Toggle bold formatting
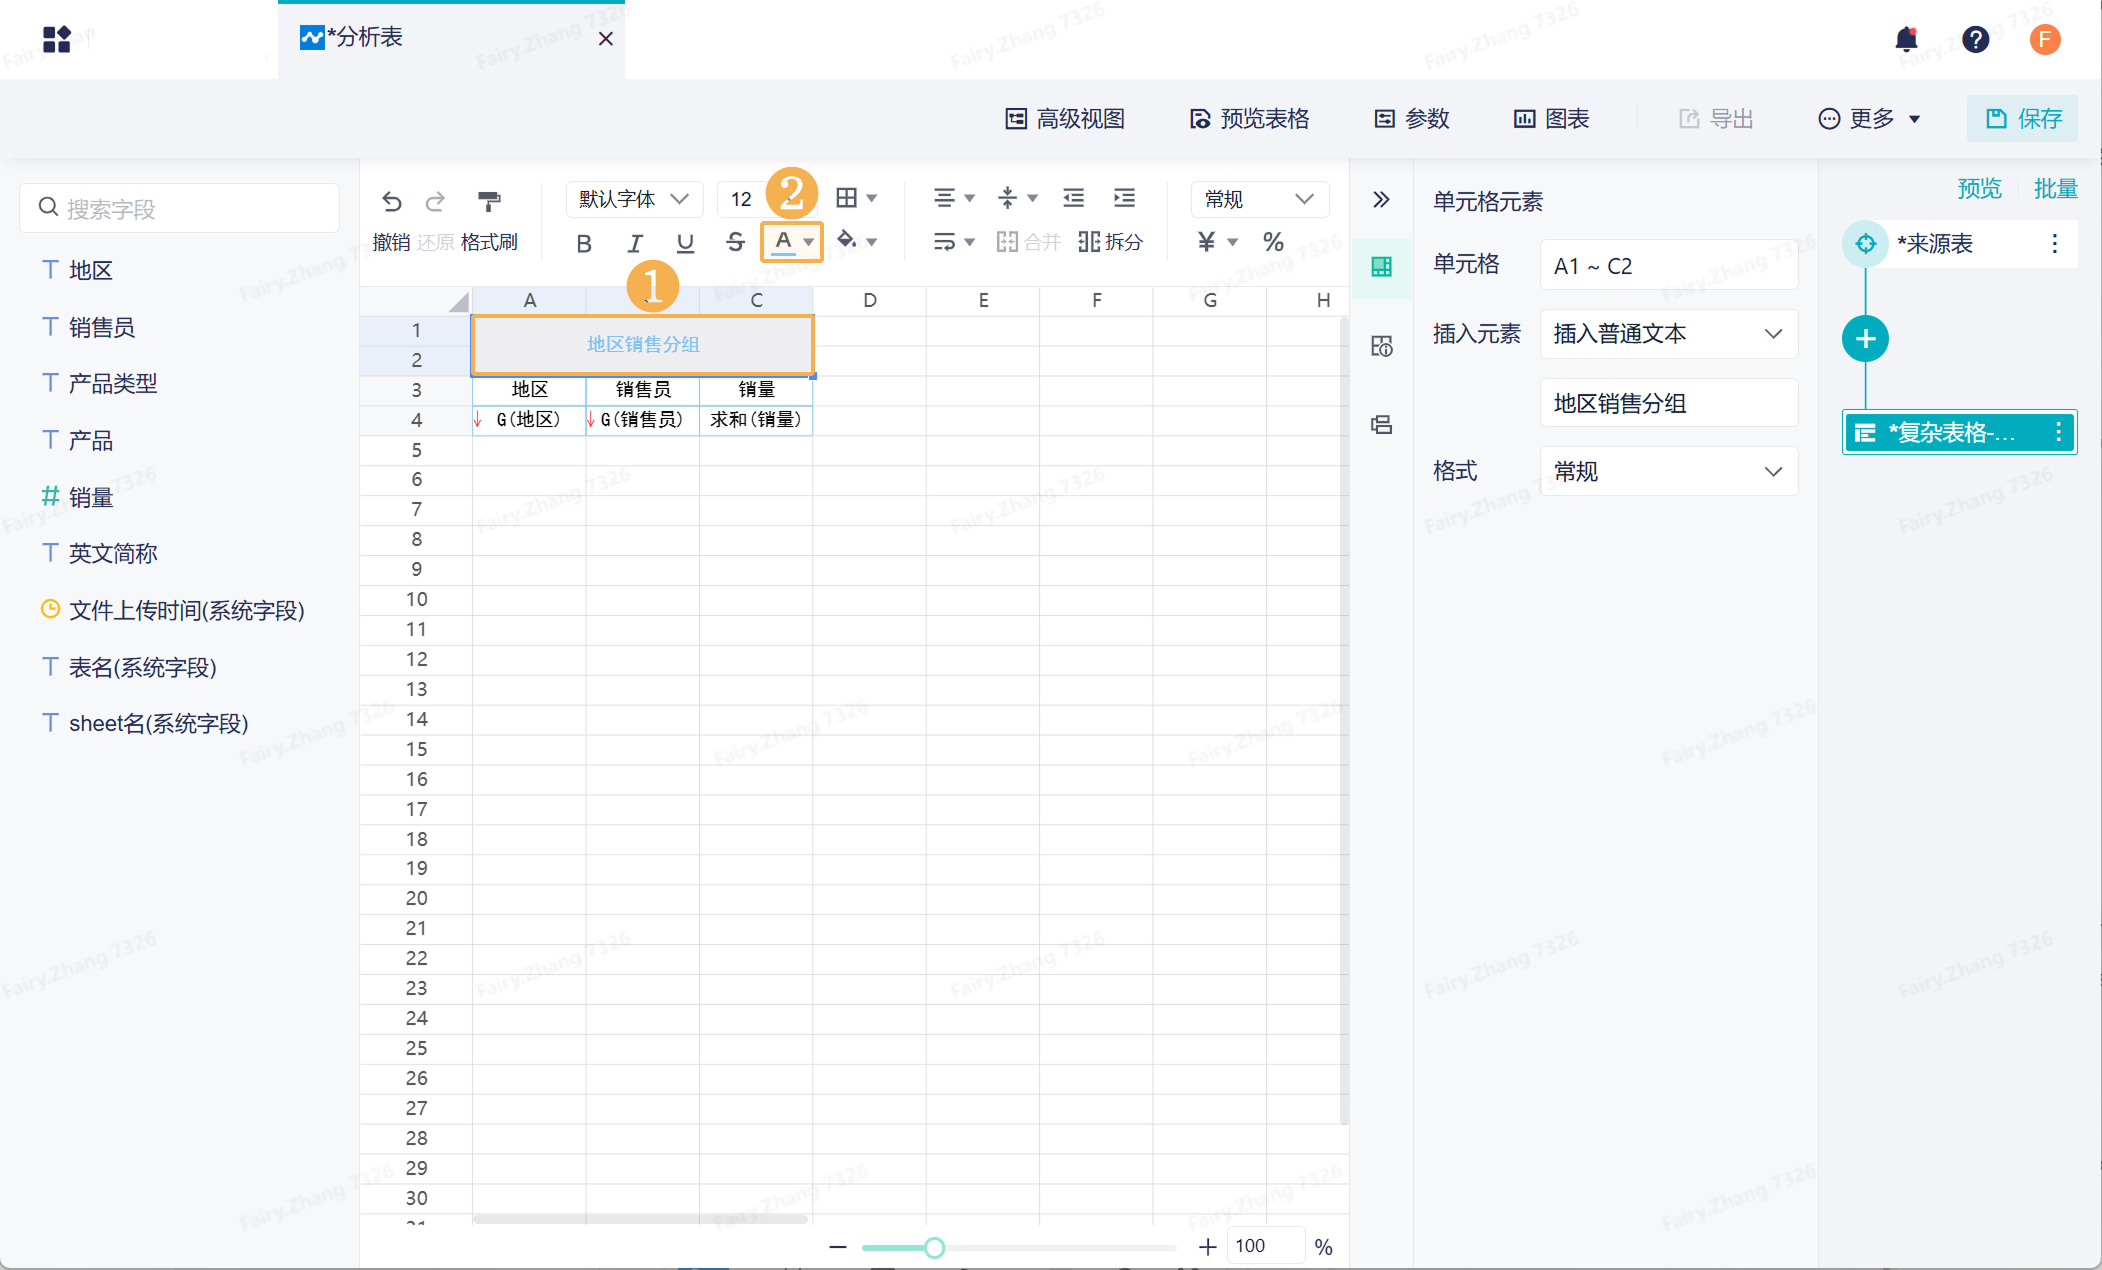Viewport: 2102px width, 1270px height. 584,242
